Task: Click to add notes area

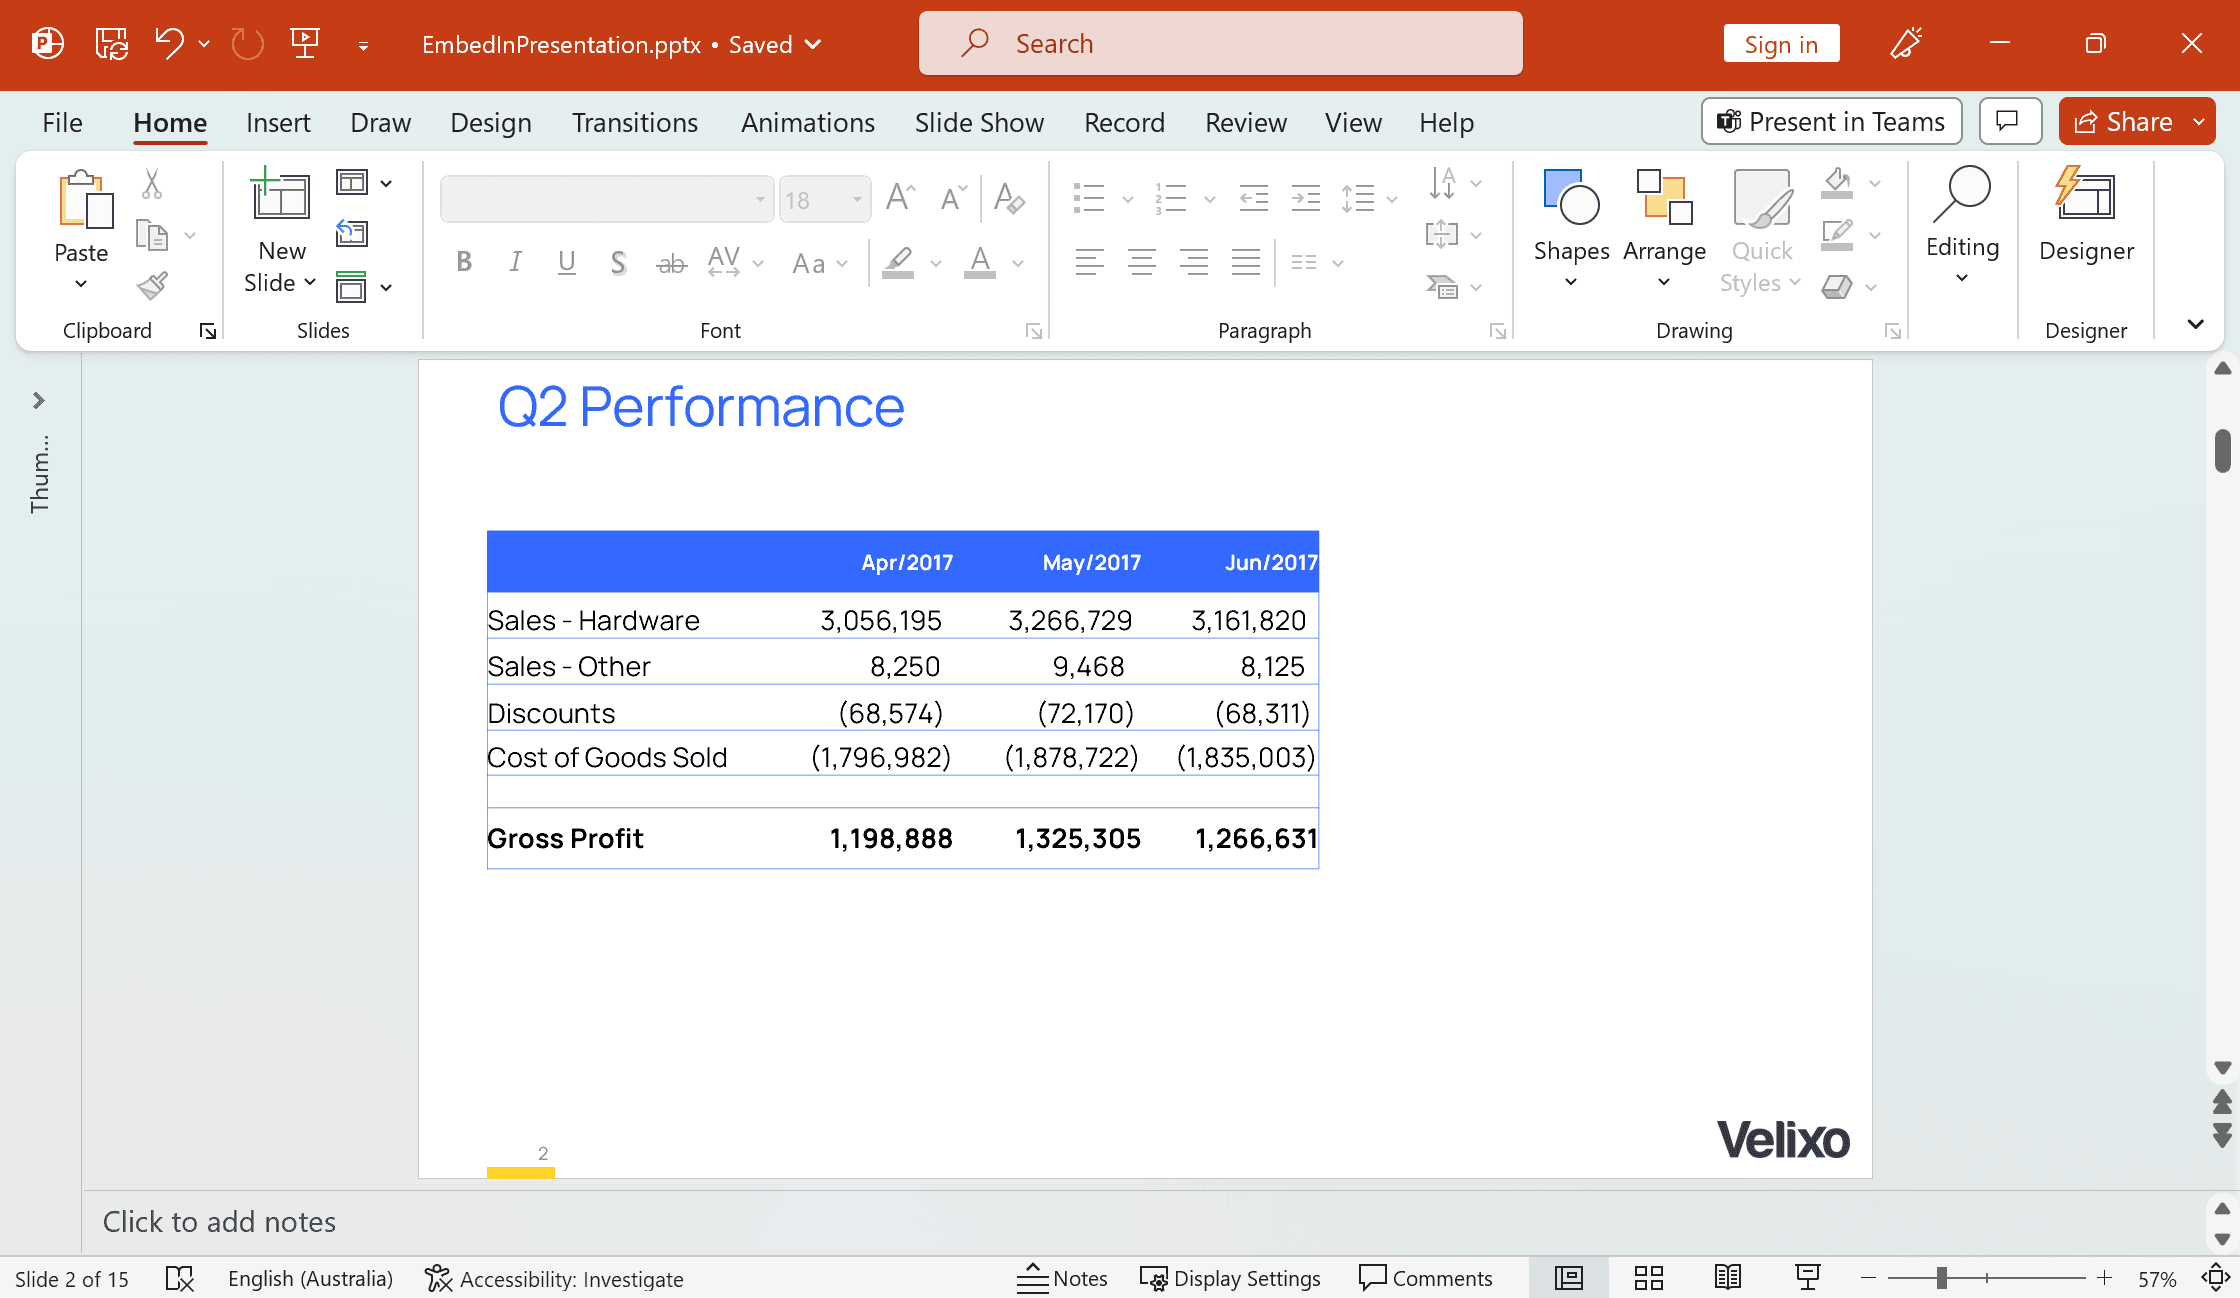Action: [1144, 1222]
